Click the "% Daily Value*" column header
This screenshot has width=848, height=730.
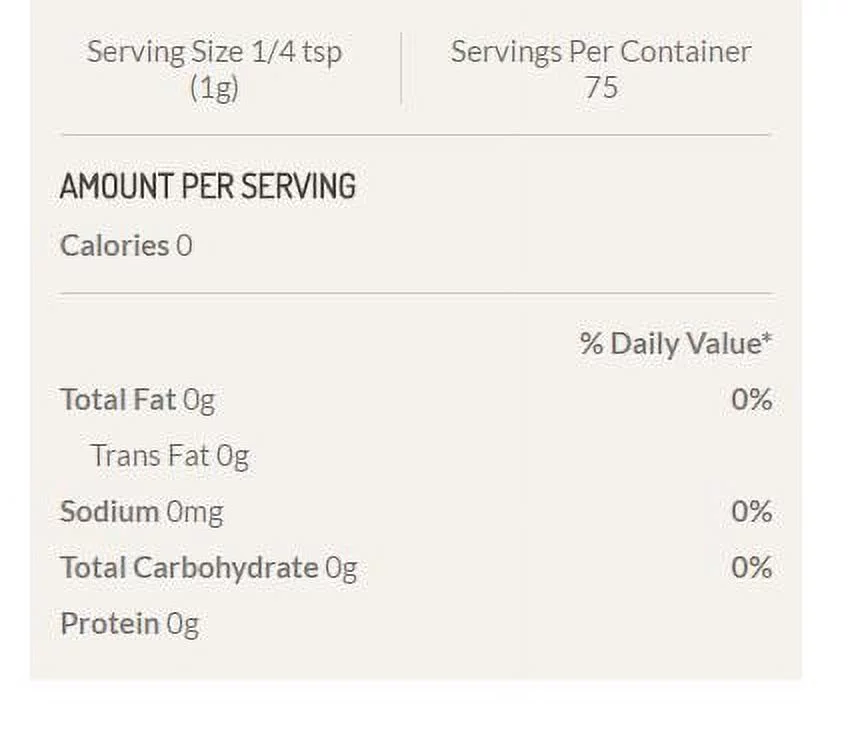pyautogui.click(x=675, y=344)
